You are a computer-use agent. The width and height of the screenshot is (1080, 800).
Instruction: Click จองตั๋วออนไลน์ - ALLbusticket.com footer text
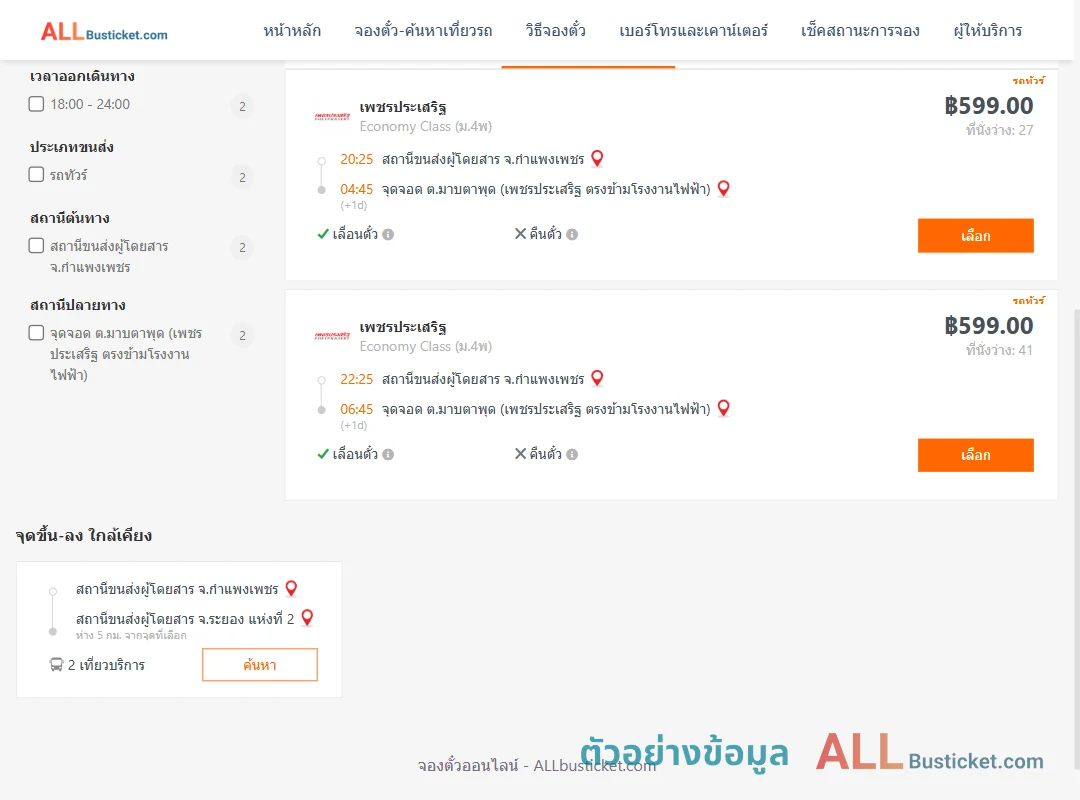(537, 766)
